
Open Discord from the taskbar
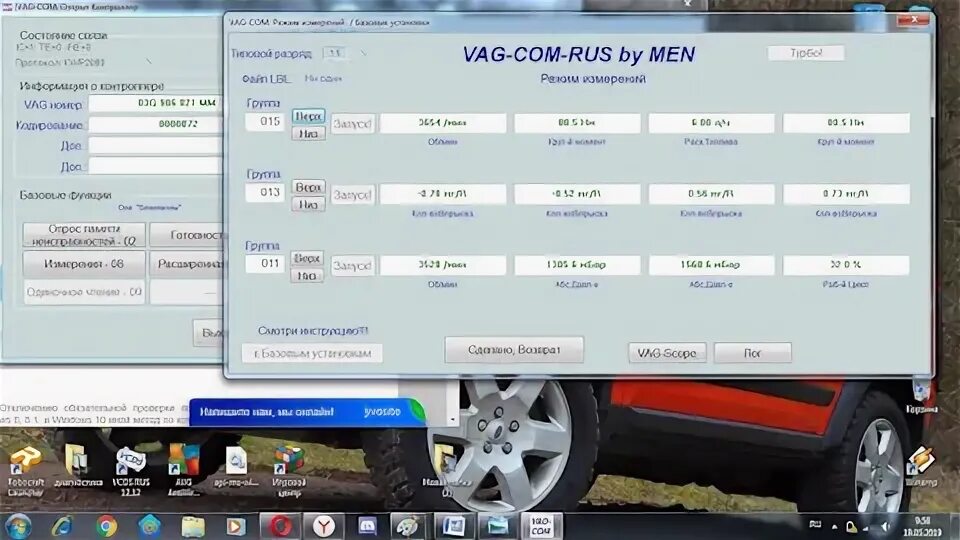coord(367,526)
